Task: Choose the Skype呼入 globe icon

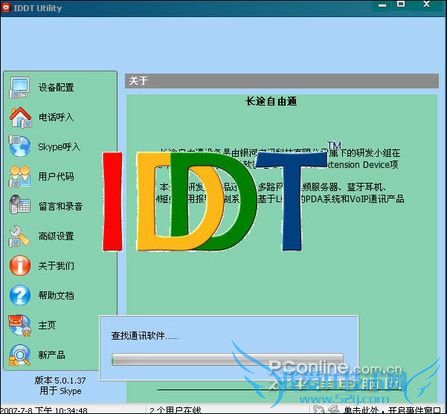Action: [x=20, y=146]
